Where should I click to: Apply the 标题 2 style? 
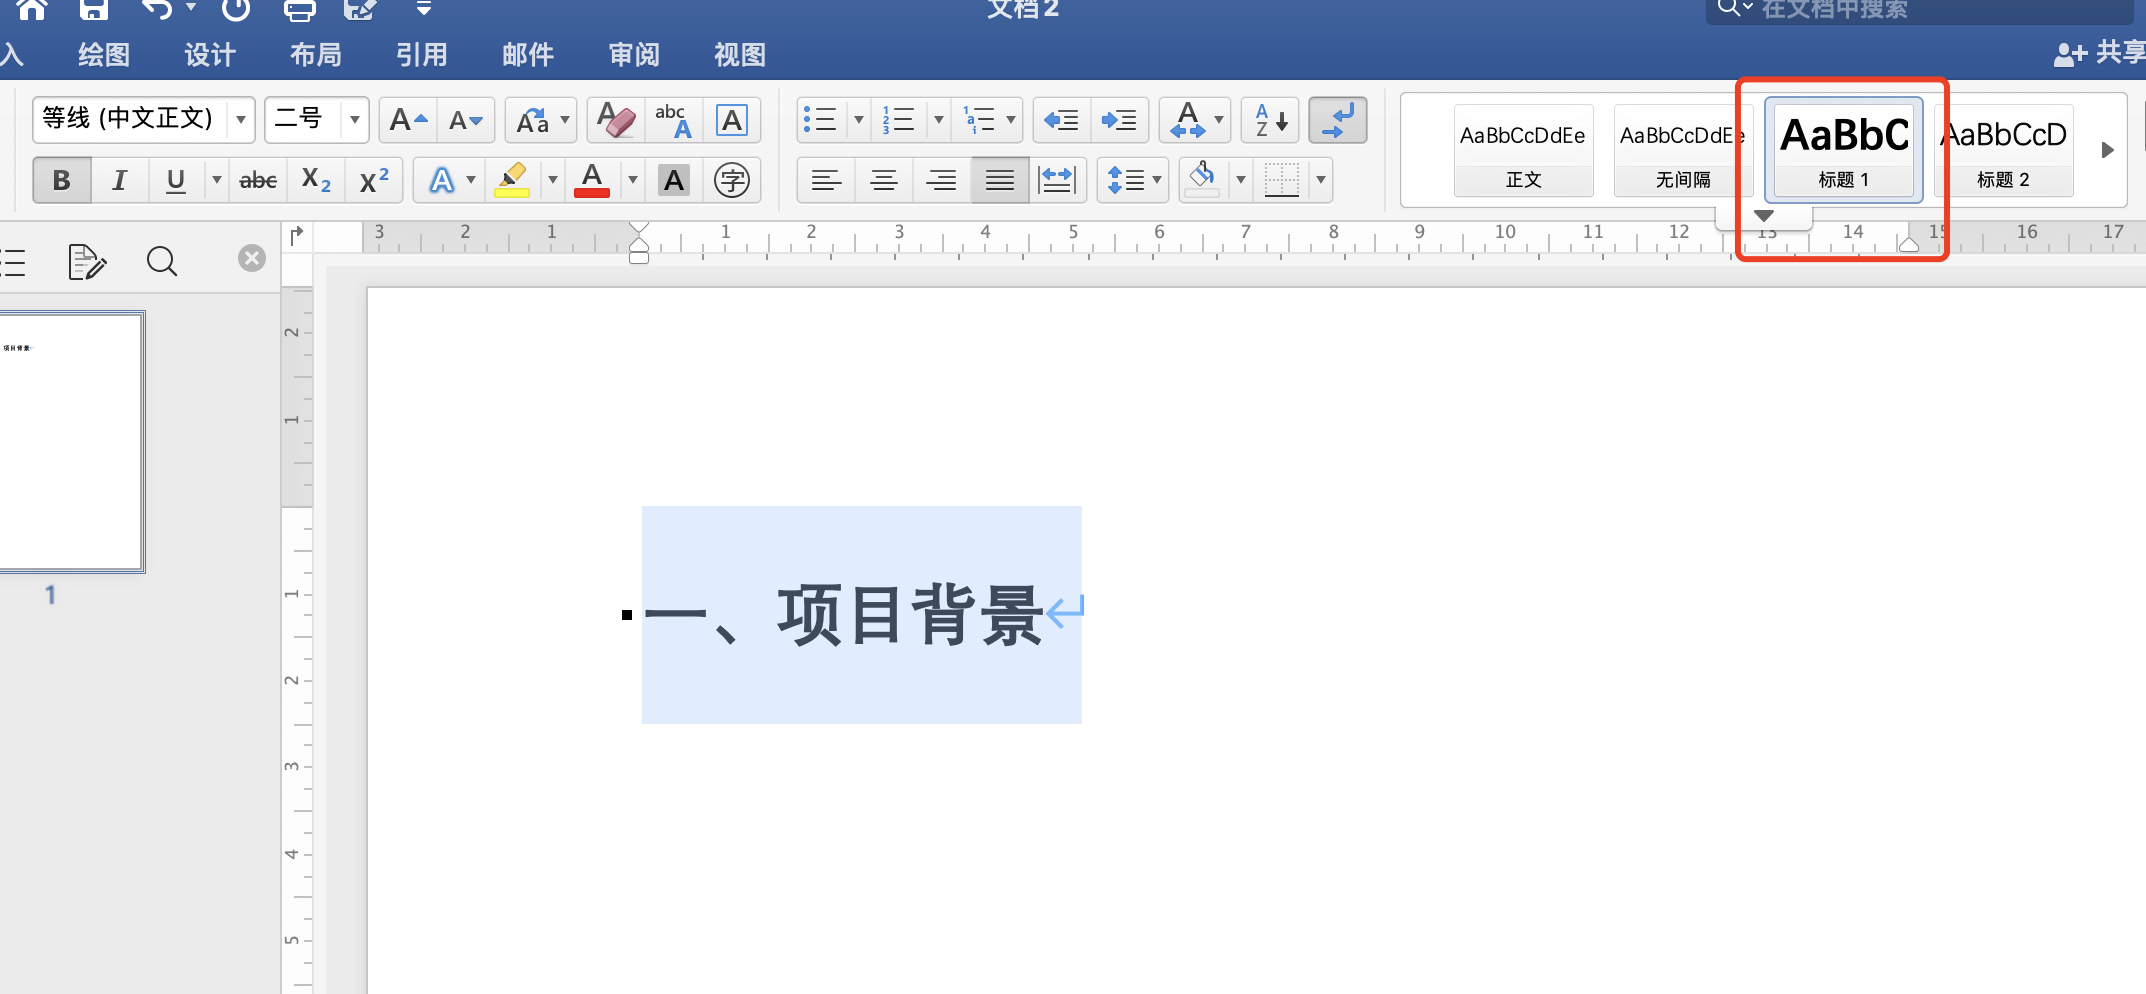2003,151
